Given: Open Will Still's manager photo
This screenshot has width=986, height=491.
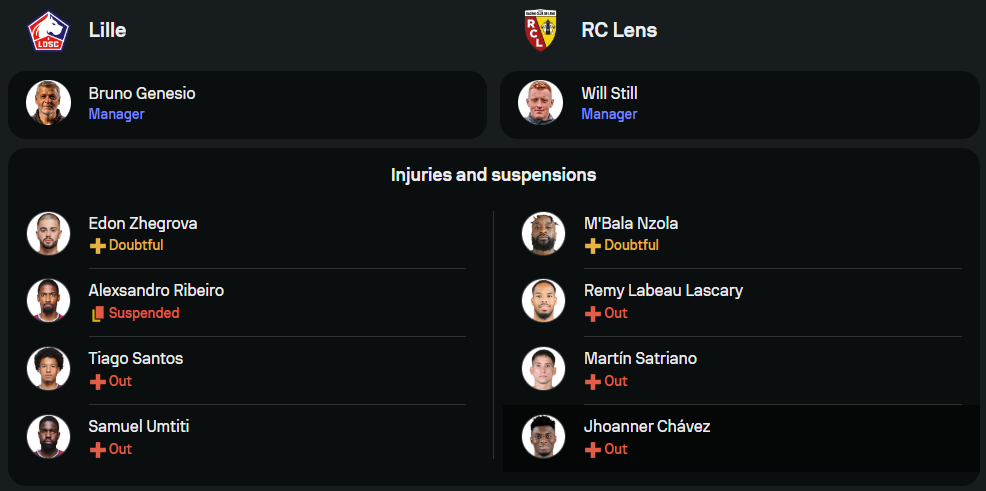Looking at the screenshot, I should coord(540,103).
